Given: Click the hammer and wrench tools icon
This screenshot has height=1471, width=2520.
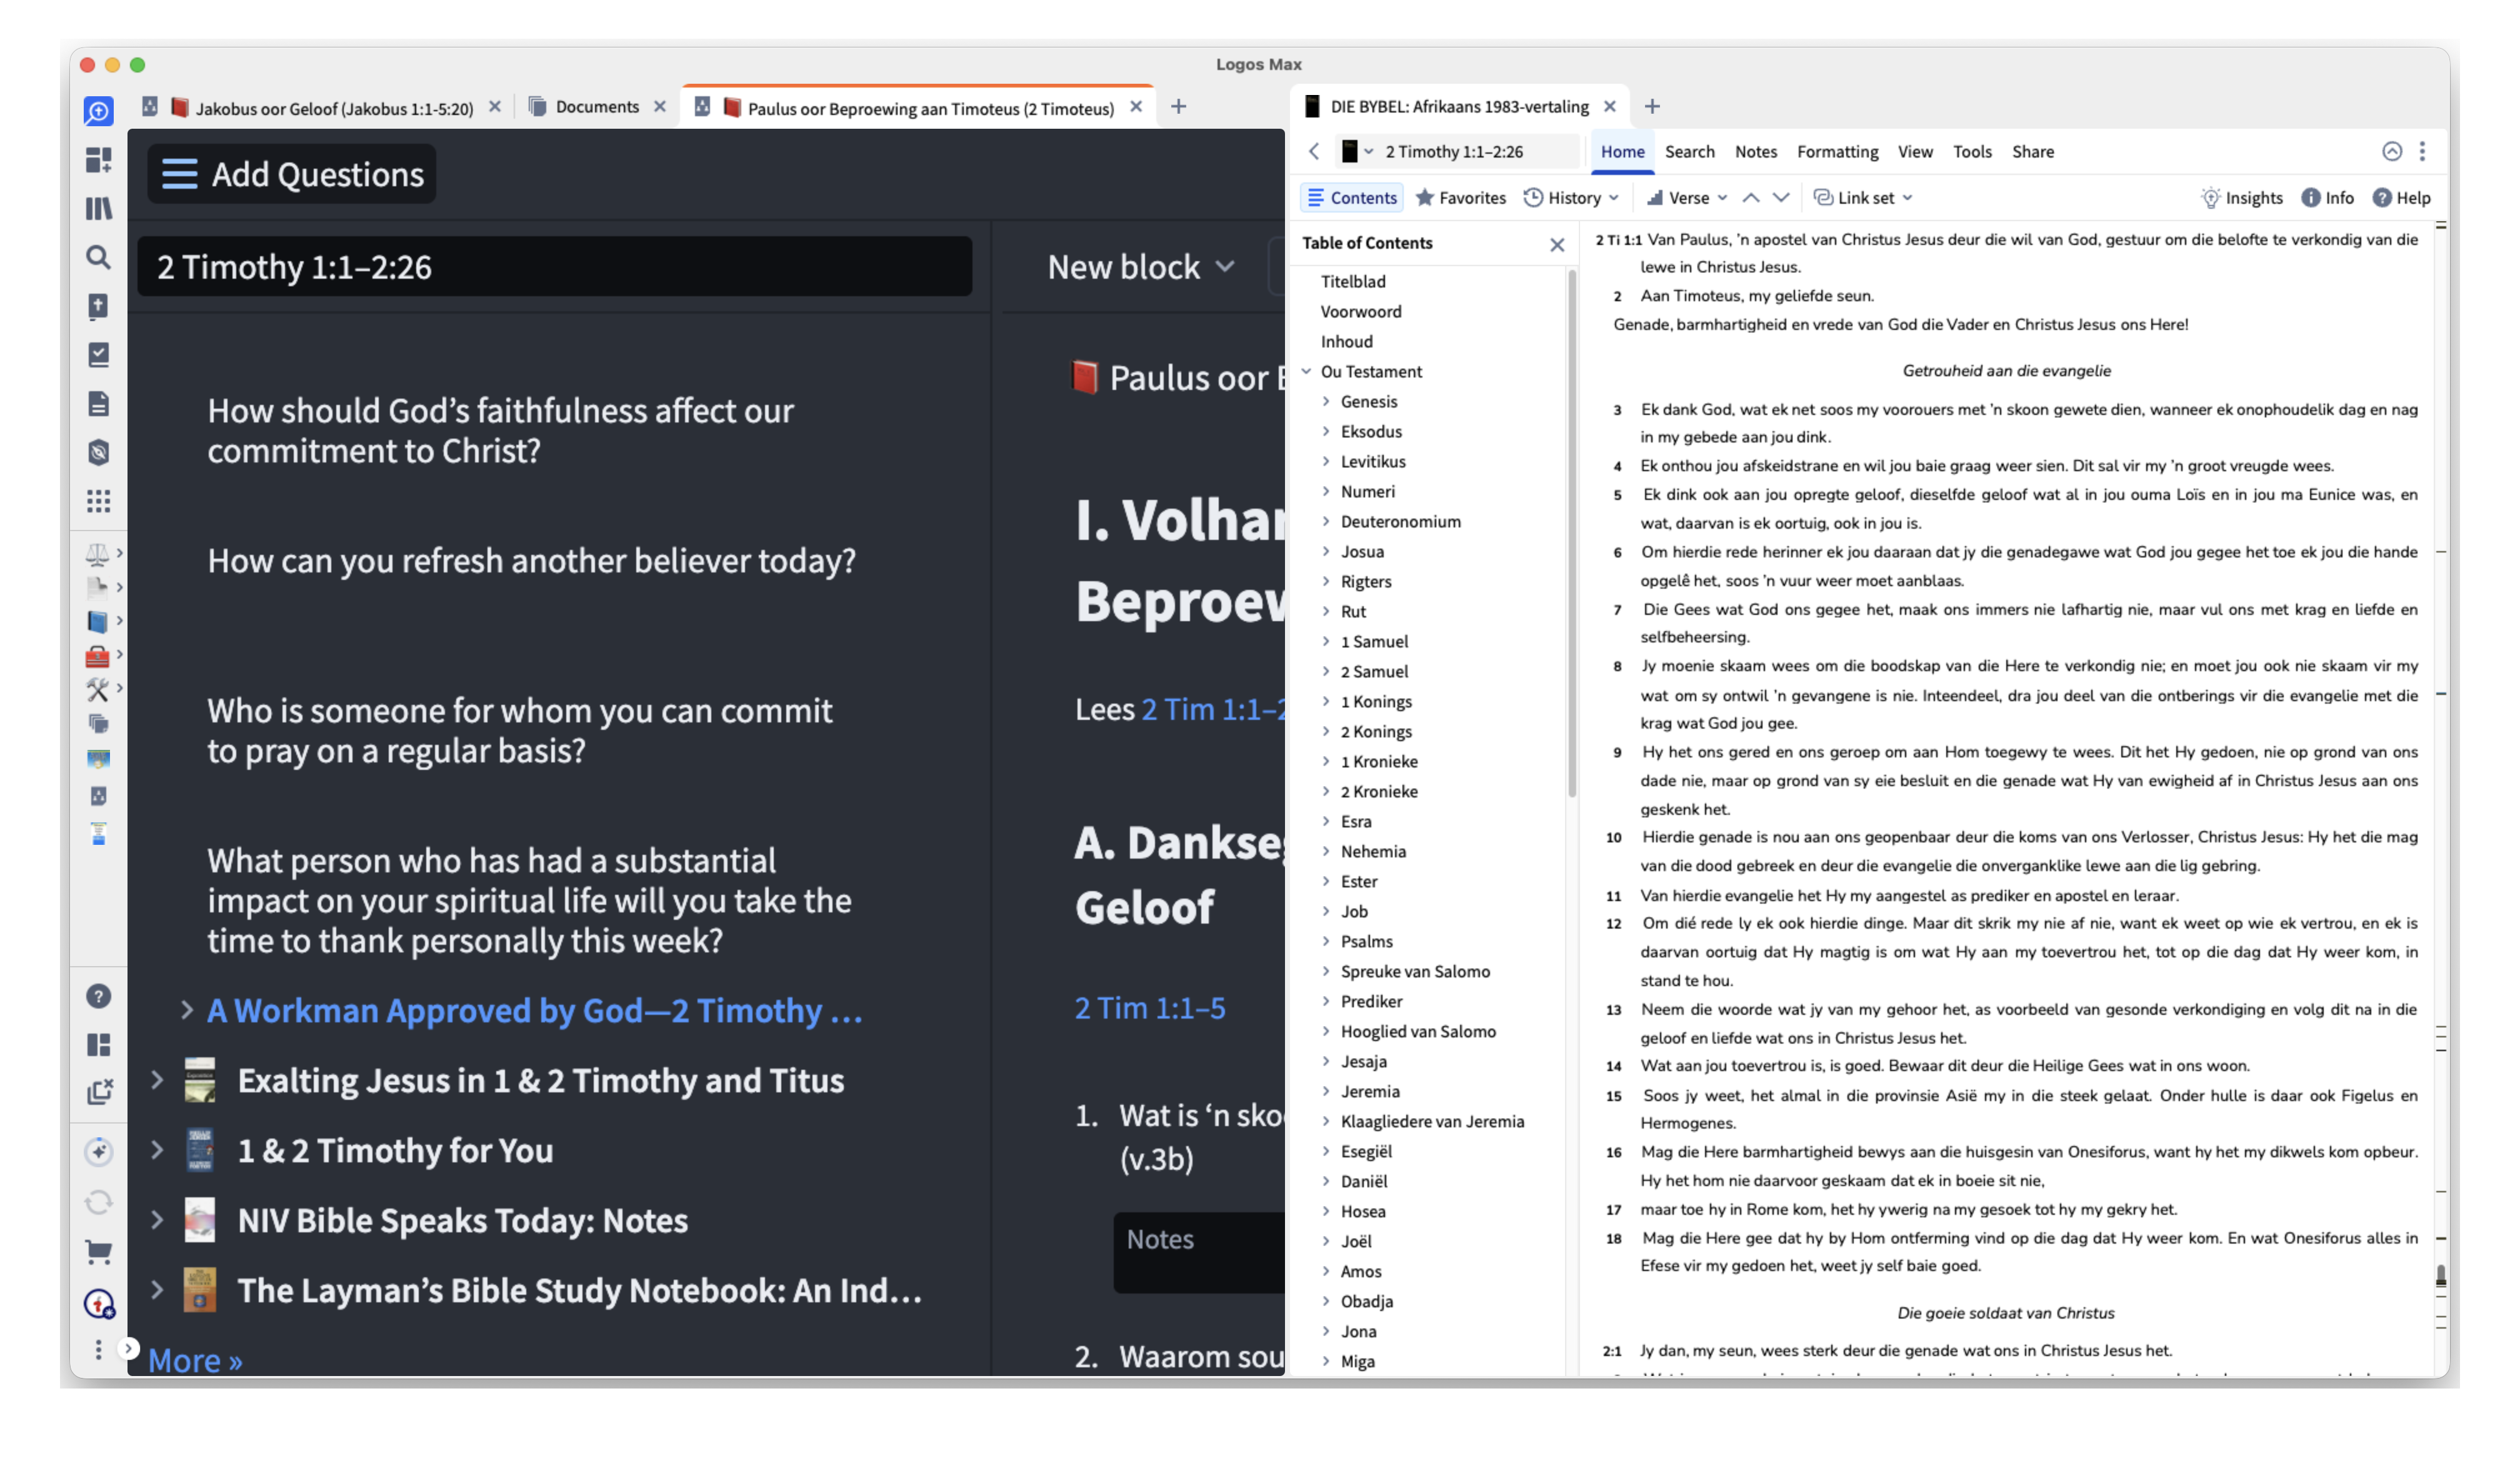Looking at the screenshot, I should [x=98, y=689].
